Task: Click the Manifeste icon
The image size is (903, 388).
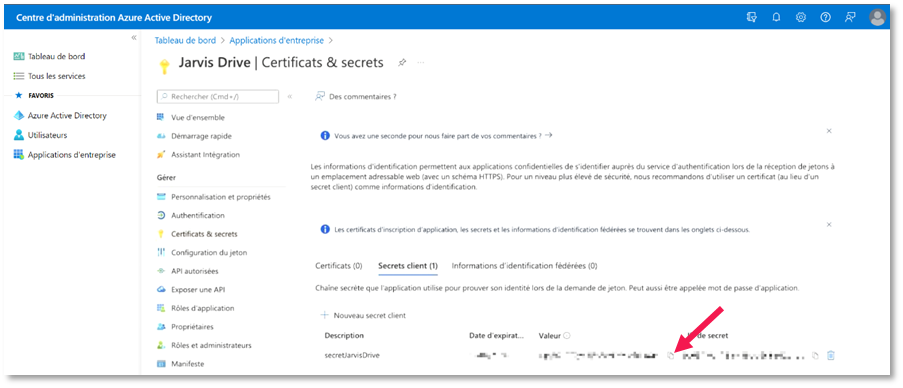Action: pos(161,364)
